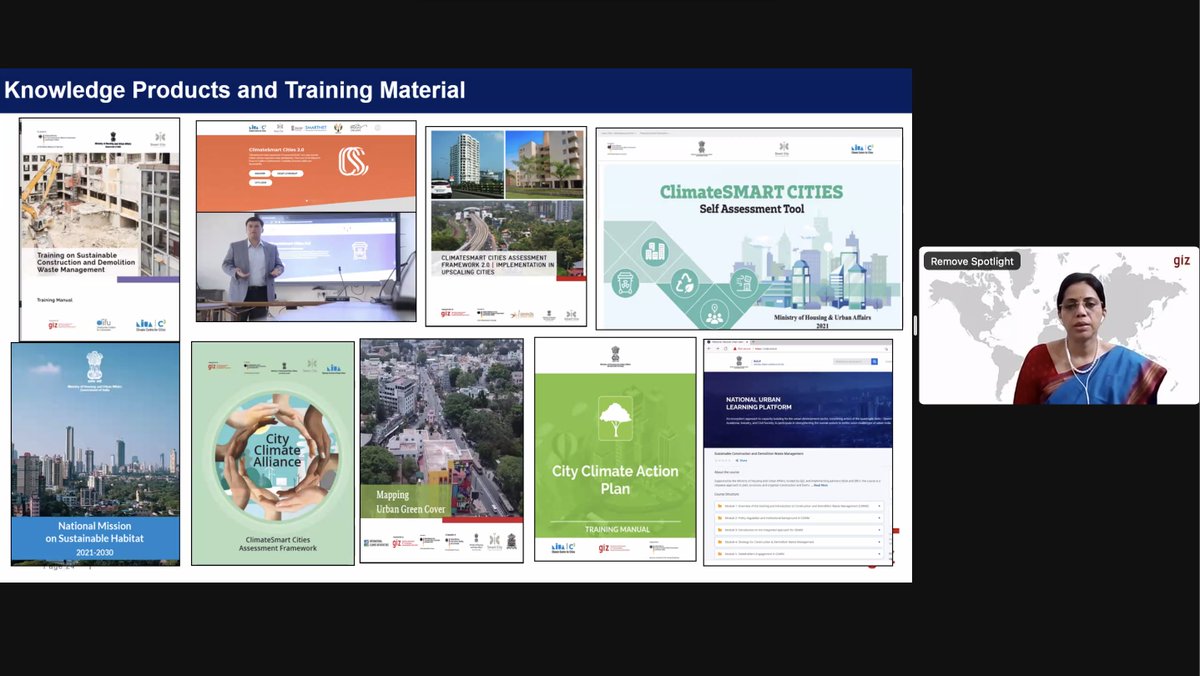
Task: Expand Module 3 in the course structure
Action: pos(799,530)
